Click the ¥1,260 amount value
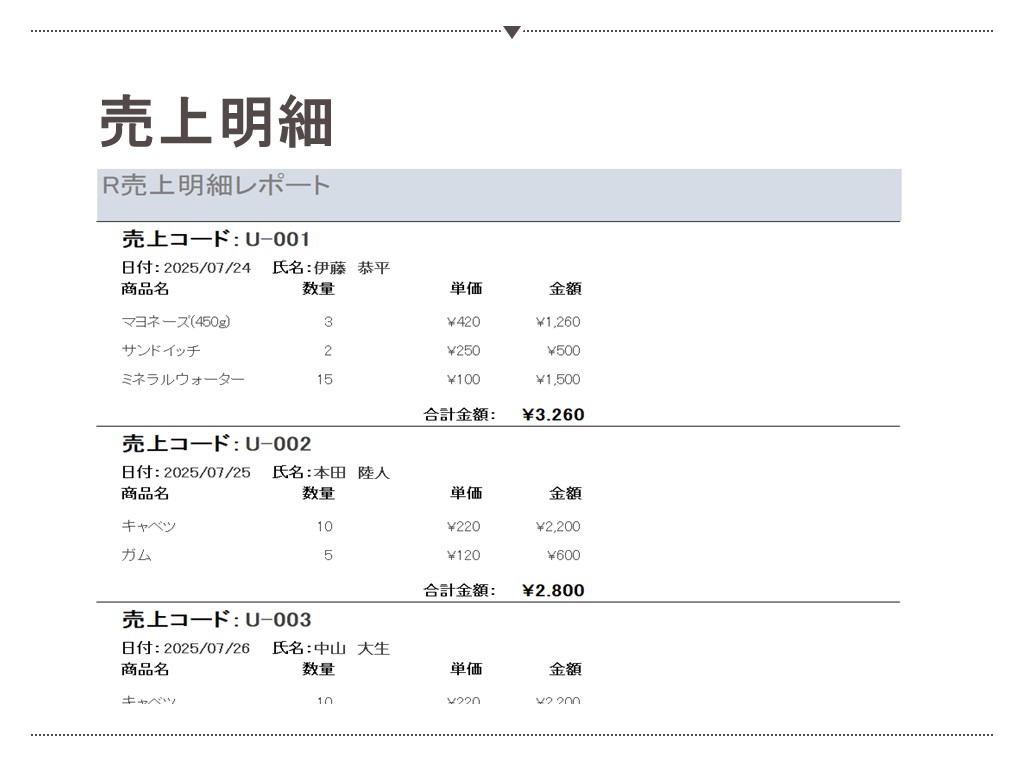 point(557,322)
